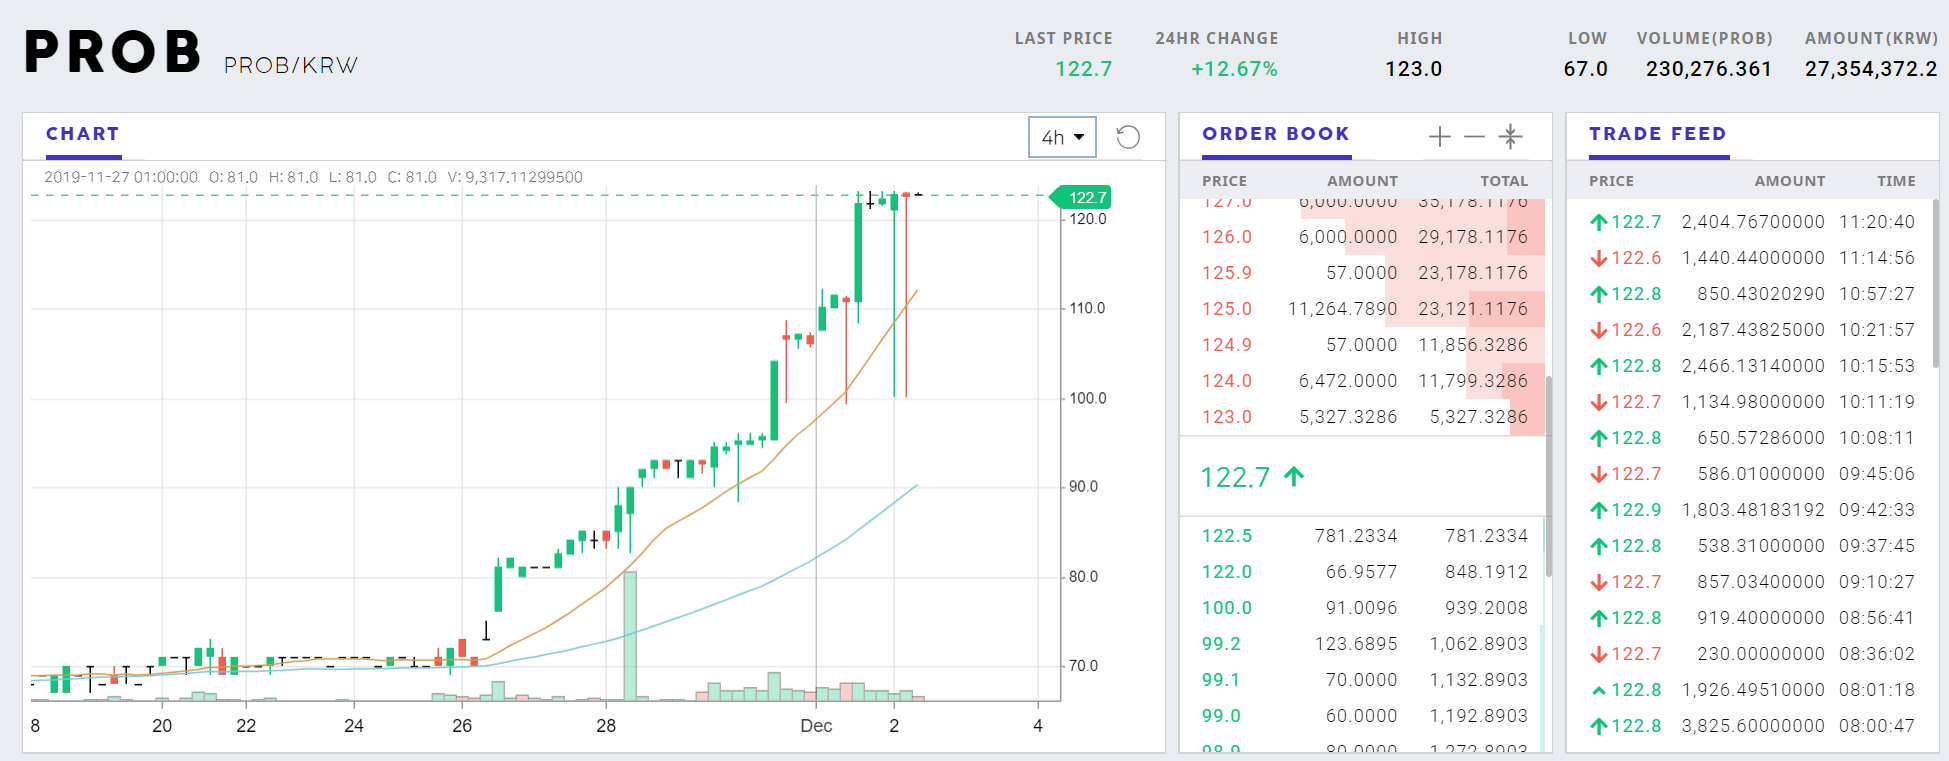The width and height of the screenshot is (1949, 761).
Task: Select the TRADE FEED tab
Action: coord(1658,134)
